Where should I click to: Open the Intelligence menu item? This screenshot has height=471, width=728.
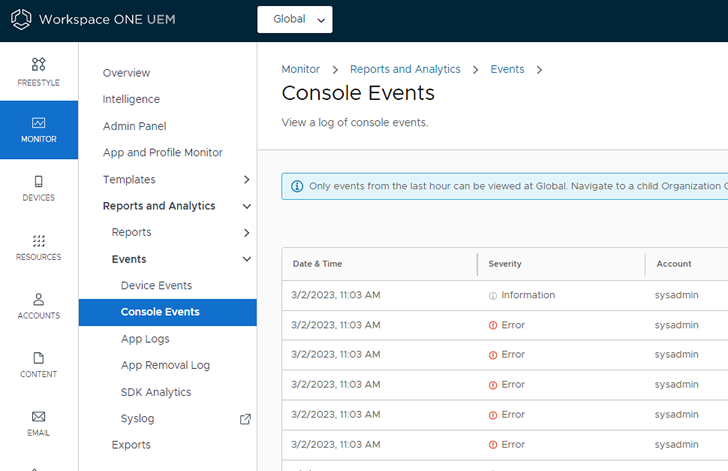[131, 99]
